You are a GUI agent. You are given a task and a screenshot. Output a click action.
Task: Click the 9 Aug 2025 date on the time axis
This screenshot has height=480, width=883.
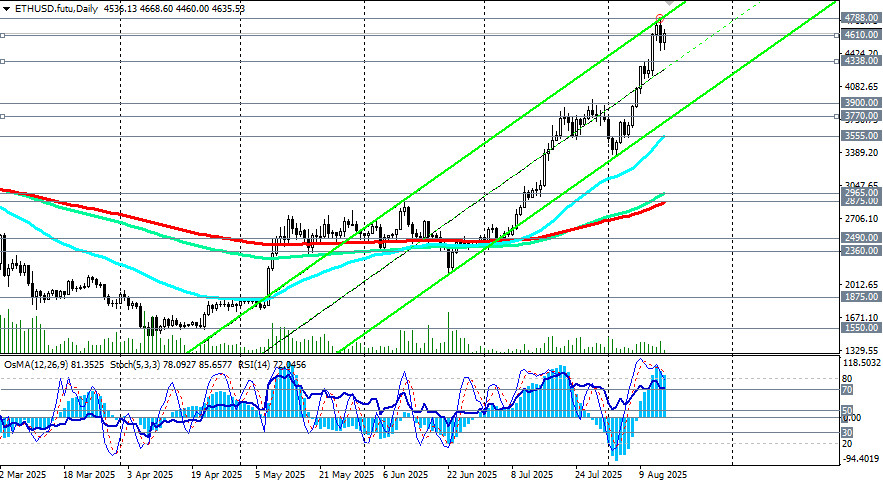(663, 474)
